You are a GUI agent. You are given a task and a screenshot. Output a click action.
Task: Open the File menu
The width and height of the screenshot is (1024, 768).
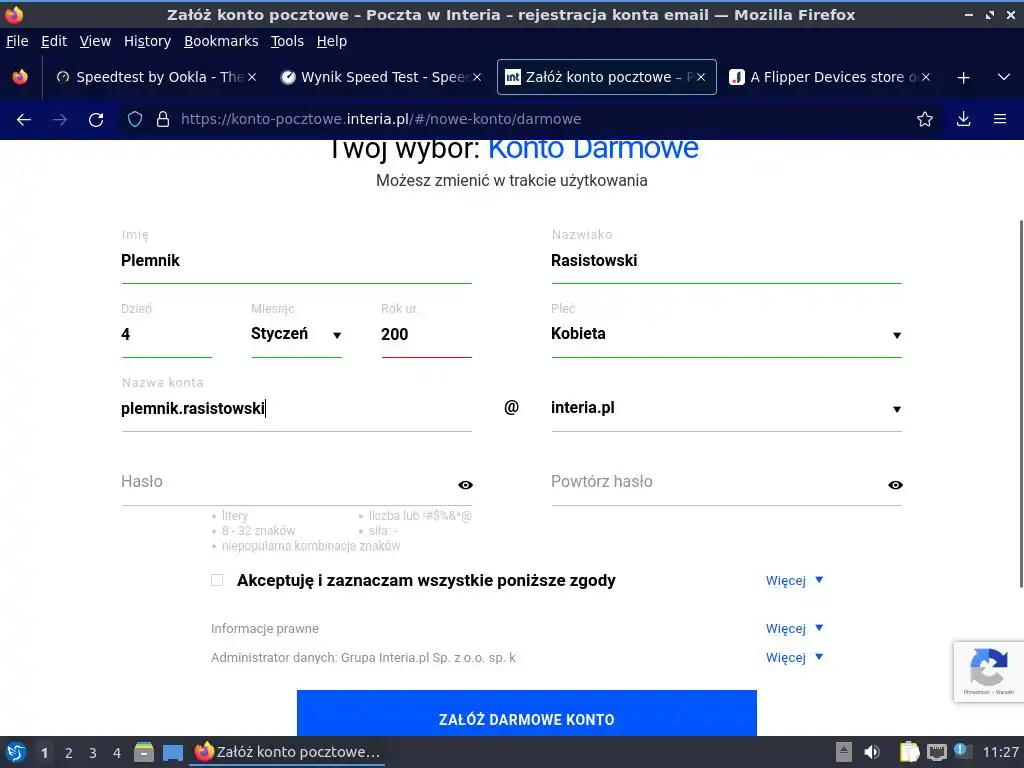(17, 41)
